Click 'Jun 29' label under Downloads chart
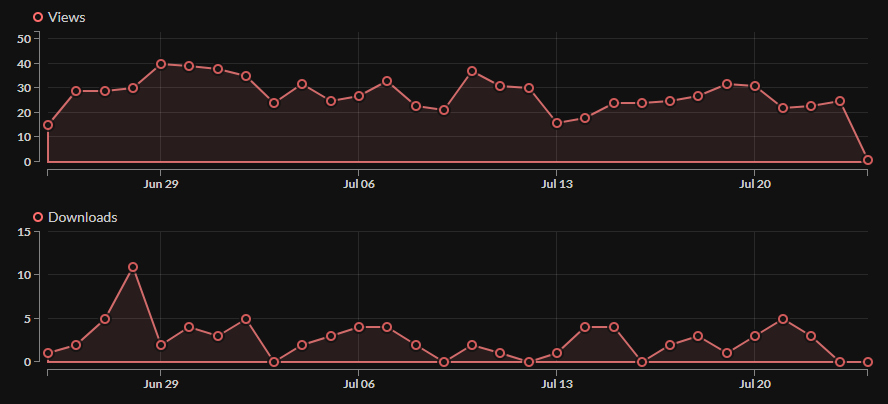 (161, 384)
